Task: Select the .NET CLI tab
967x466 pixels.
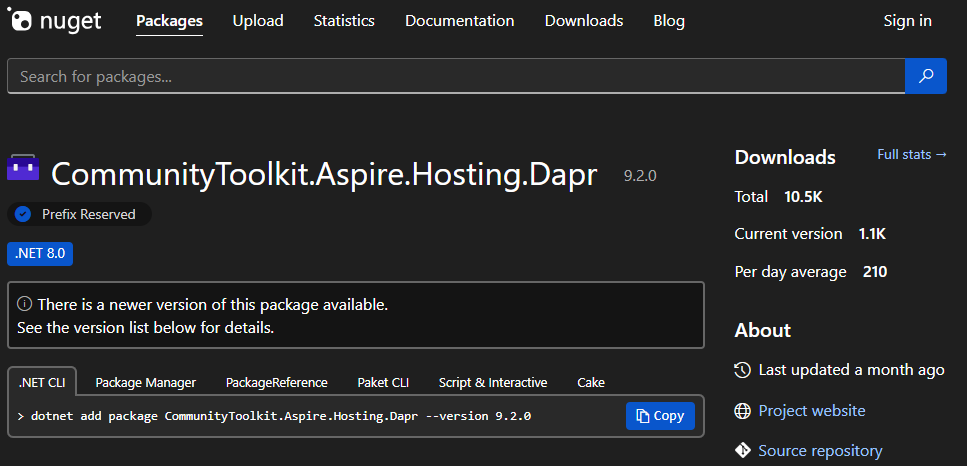Action: point(42,382)
